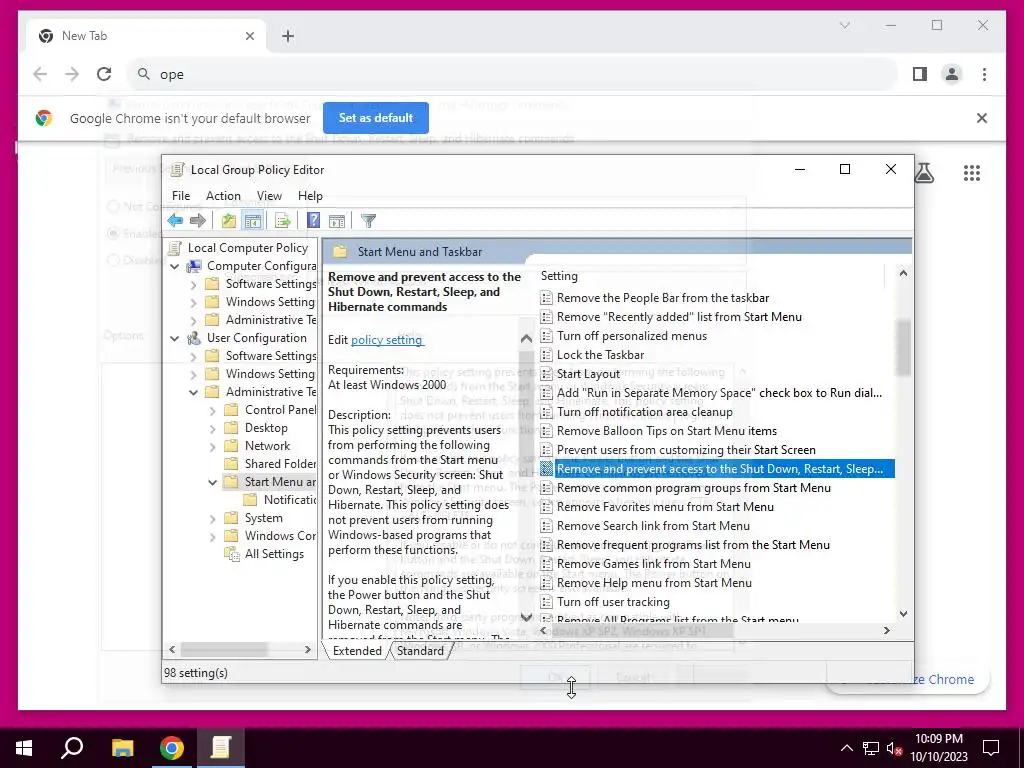The width and height of the screenshot is (1024, 768).
Task: Click the Filter funnel icon
Action: (x=368, y=221)
